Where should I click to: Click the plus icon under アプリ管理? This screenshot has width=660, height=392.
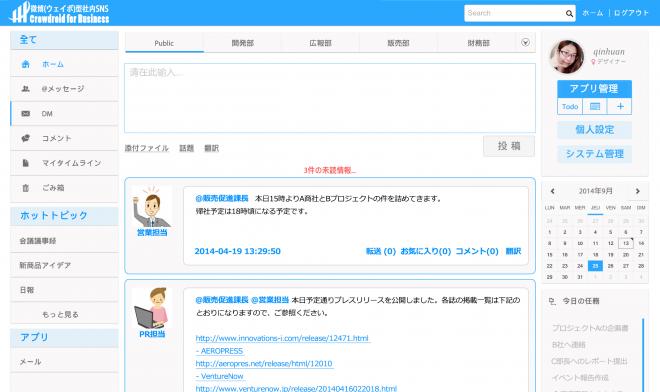pos(620,107)
